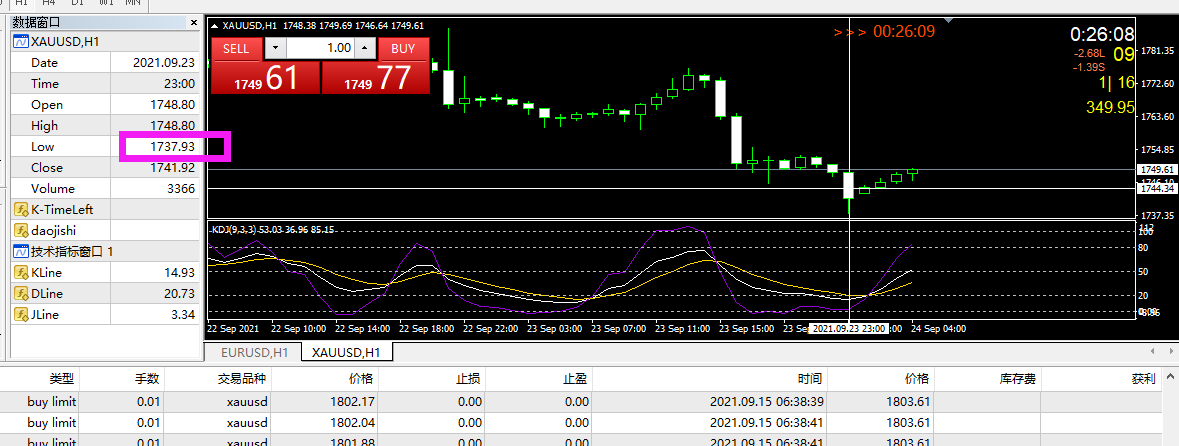Screen dimensions: 1179x446
Task: Click the lot volume input field 1.00
Action: [320, 48]
